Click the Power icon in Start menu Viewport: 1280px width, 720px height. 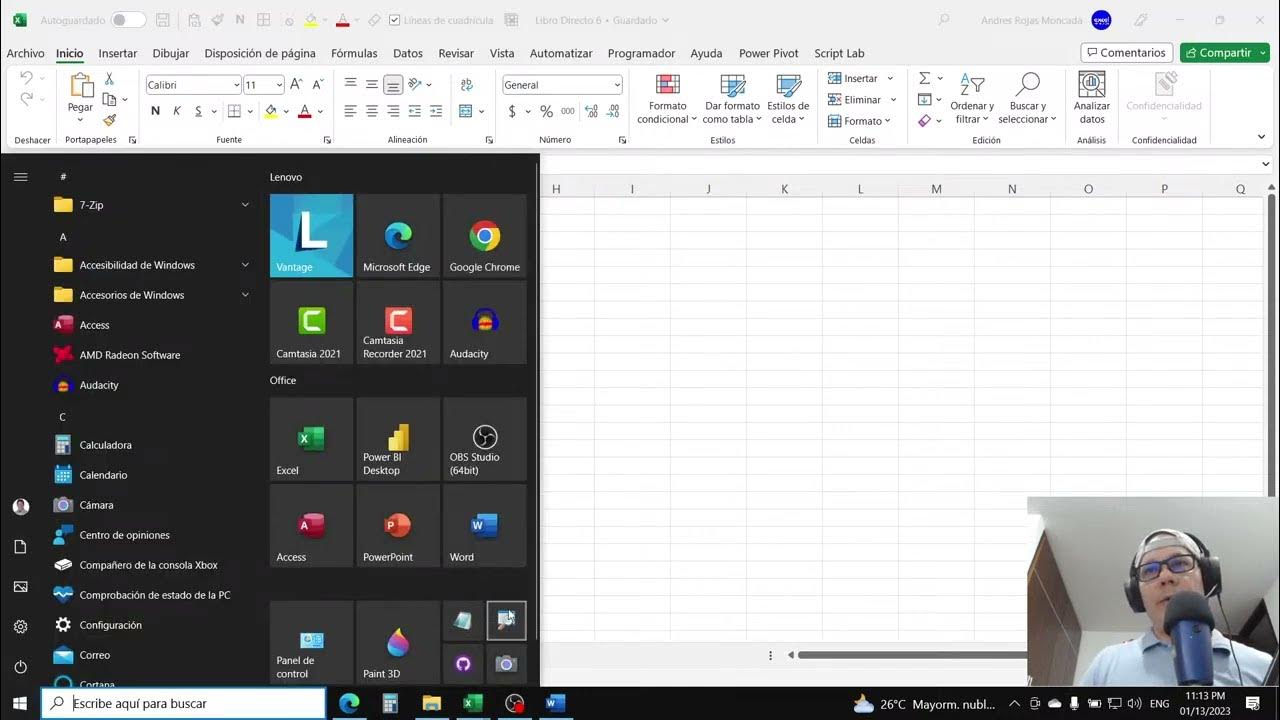[20, 666]
